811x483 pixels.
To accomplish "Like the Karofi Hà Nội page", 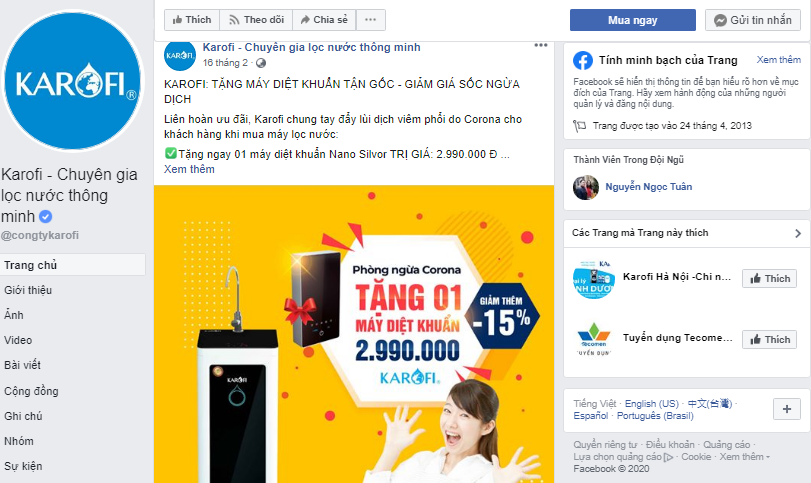I will click(x=770, y=279).
